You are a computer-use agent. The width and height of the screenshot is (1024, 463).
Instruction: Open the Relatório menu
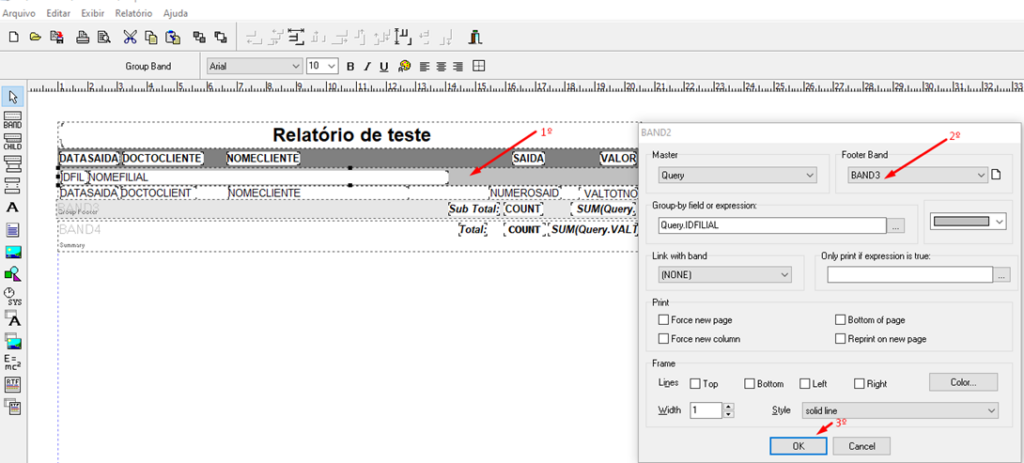pos(134,14)
